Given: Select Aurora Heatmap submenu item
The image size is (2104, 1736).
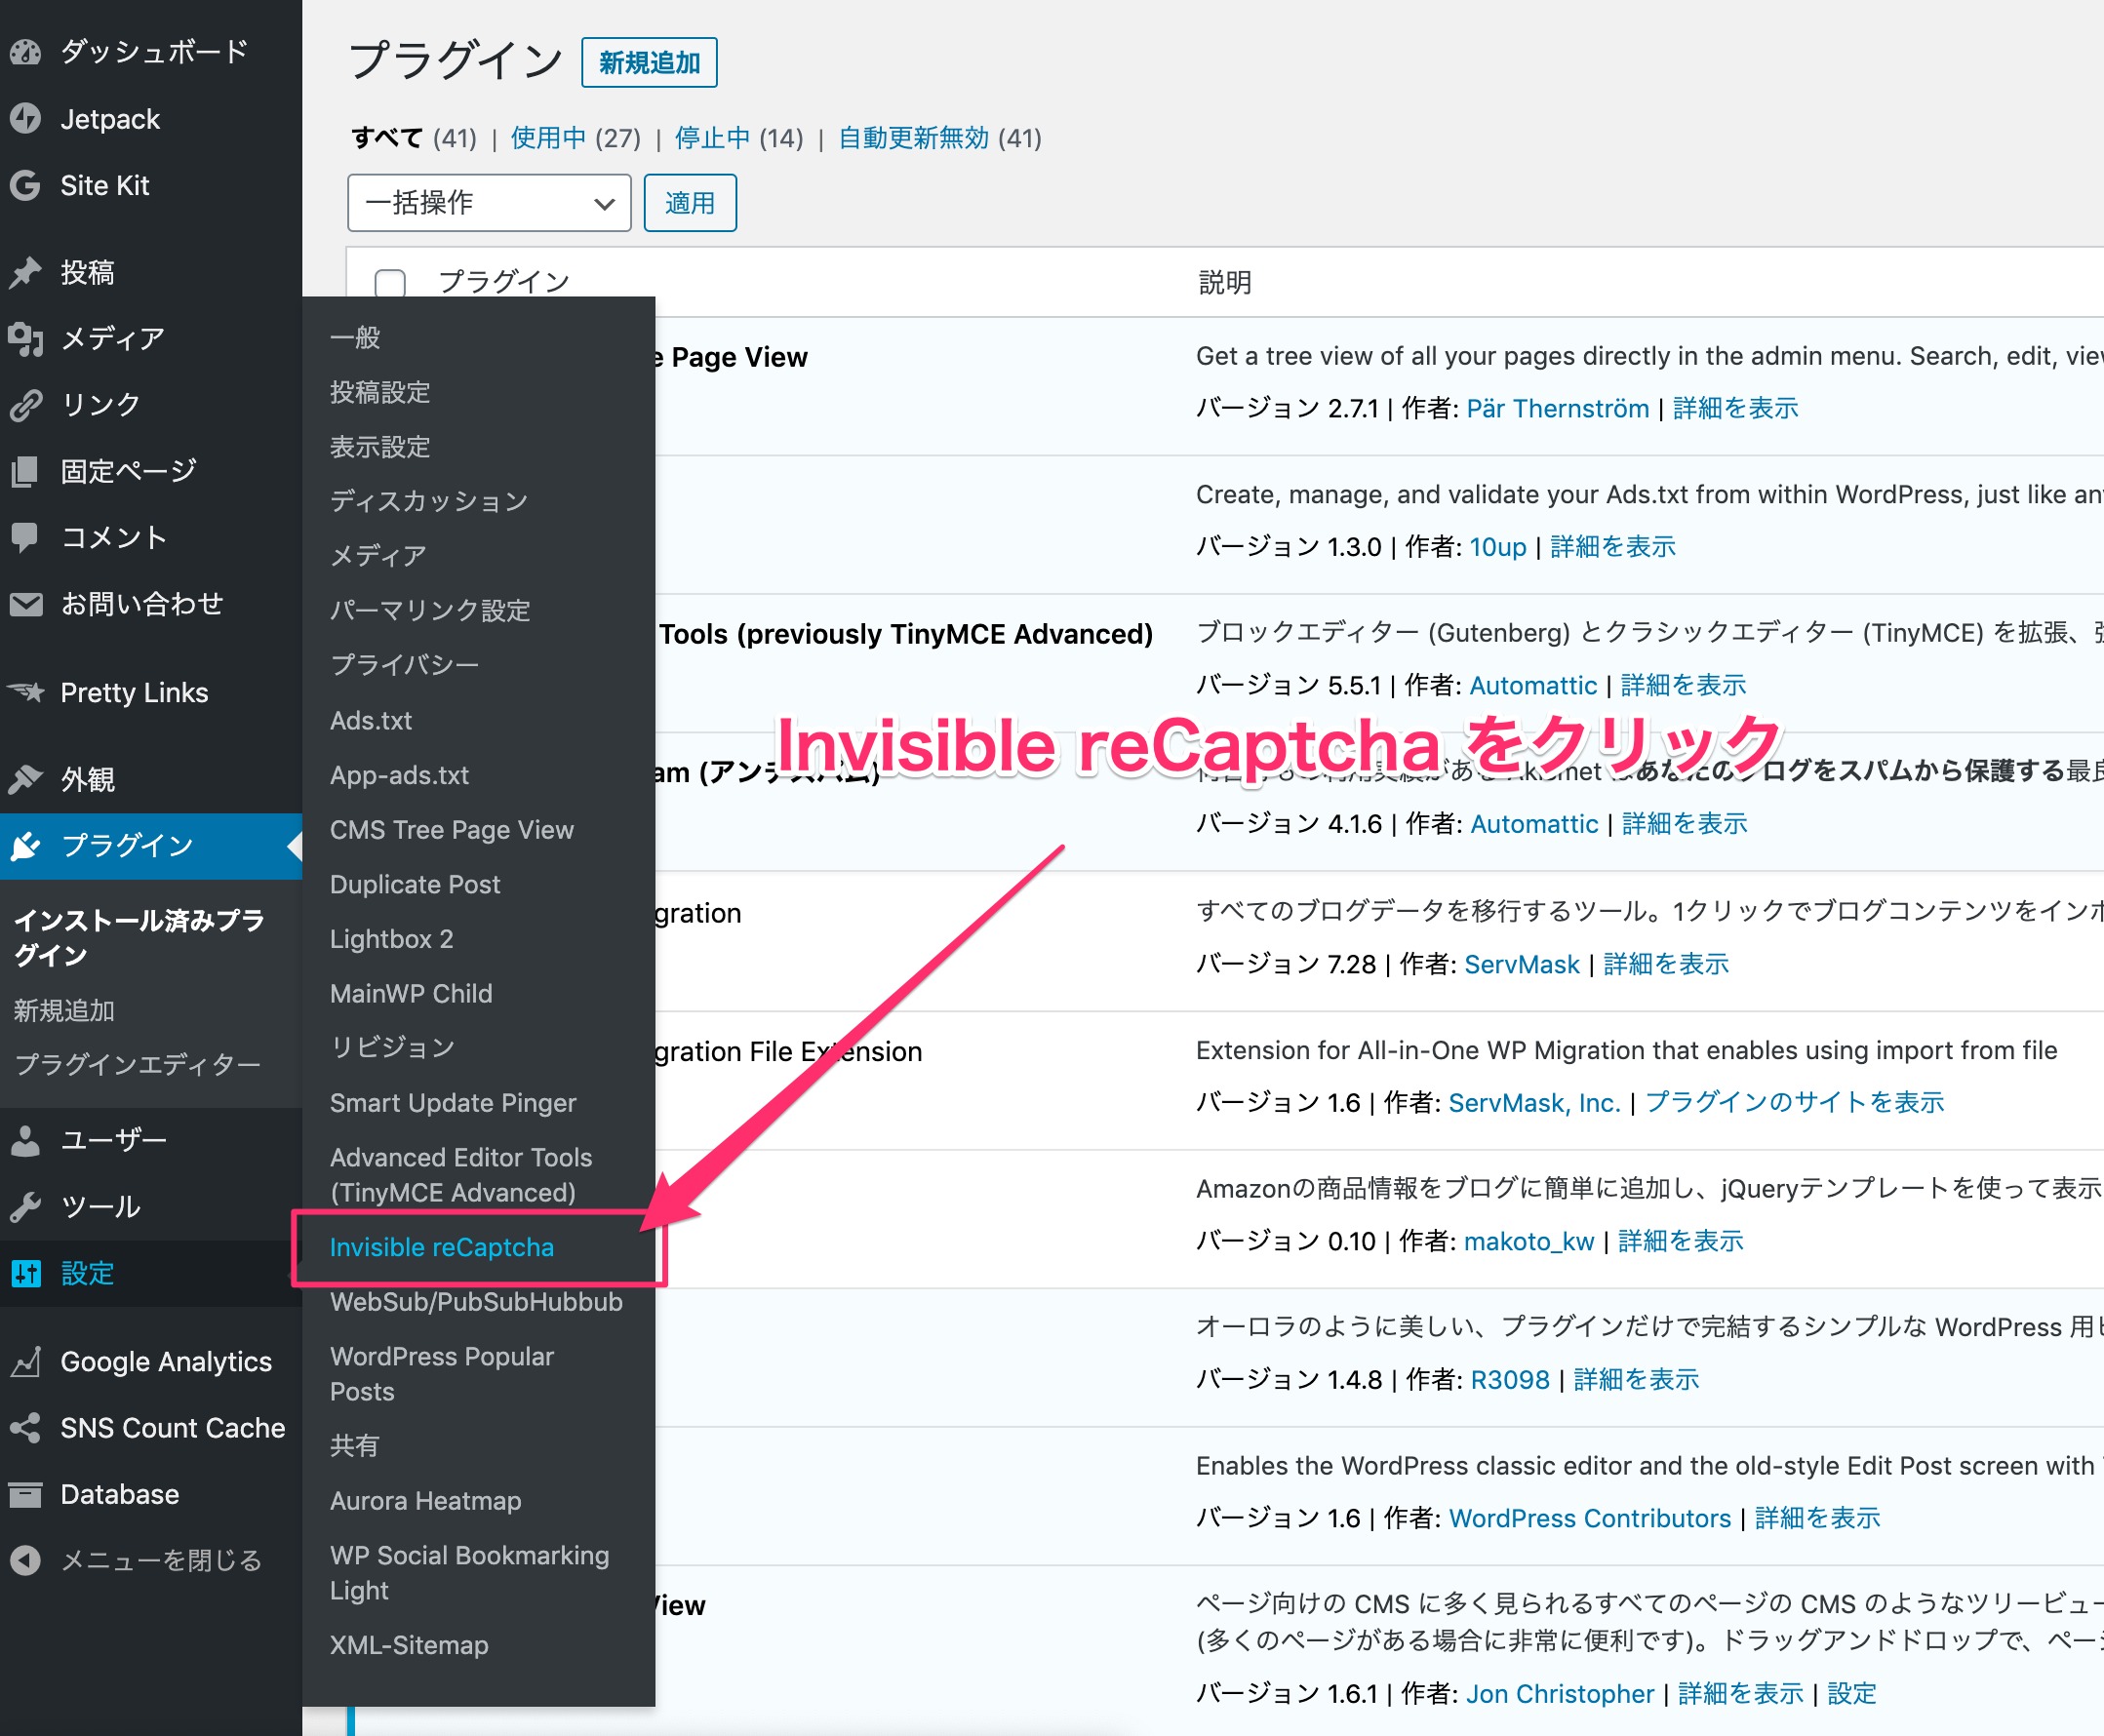Looking at the screenshot, I should pos(425,1501).
